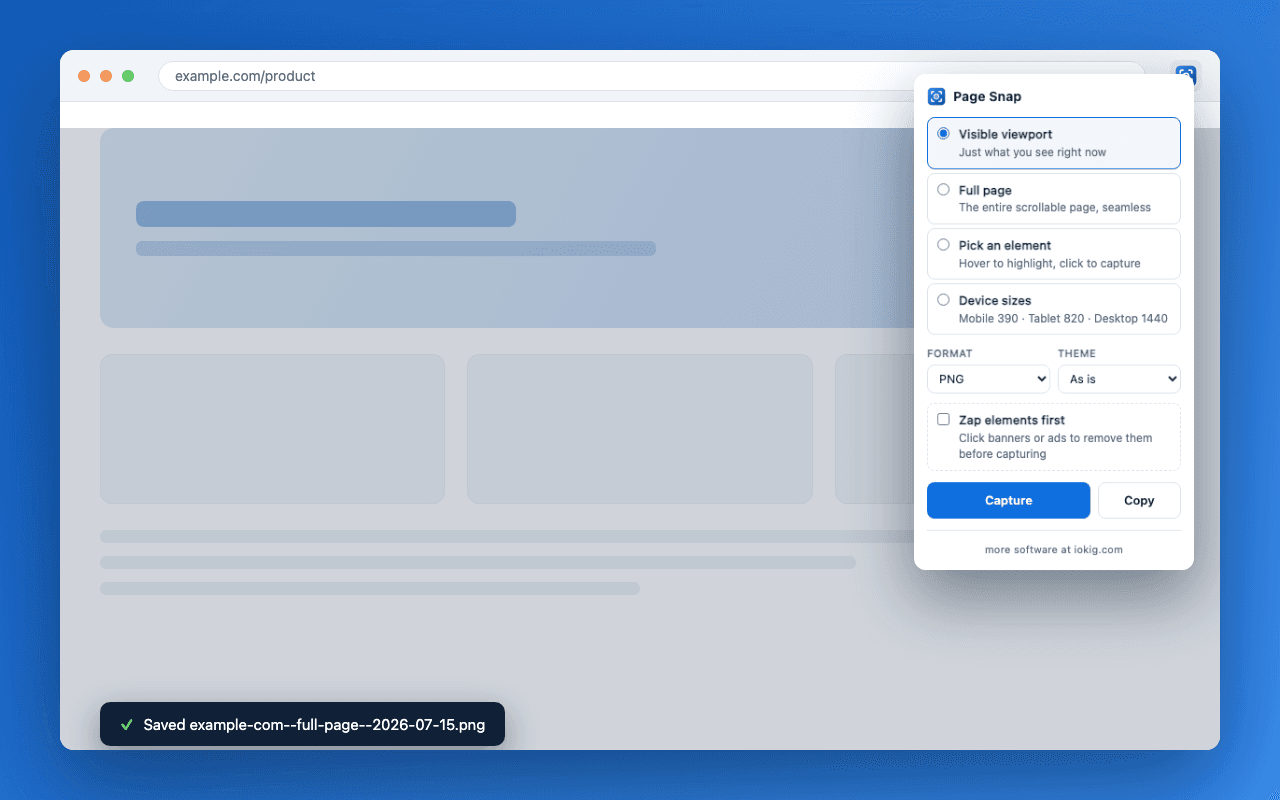This screenshot has height=800, width=1280.
Task: Click the Page Snap logo in popup header
Action: (936, 96)
